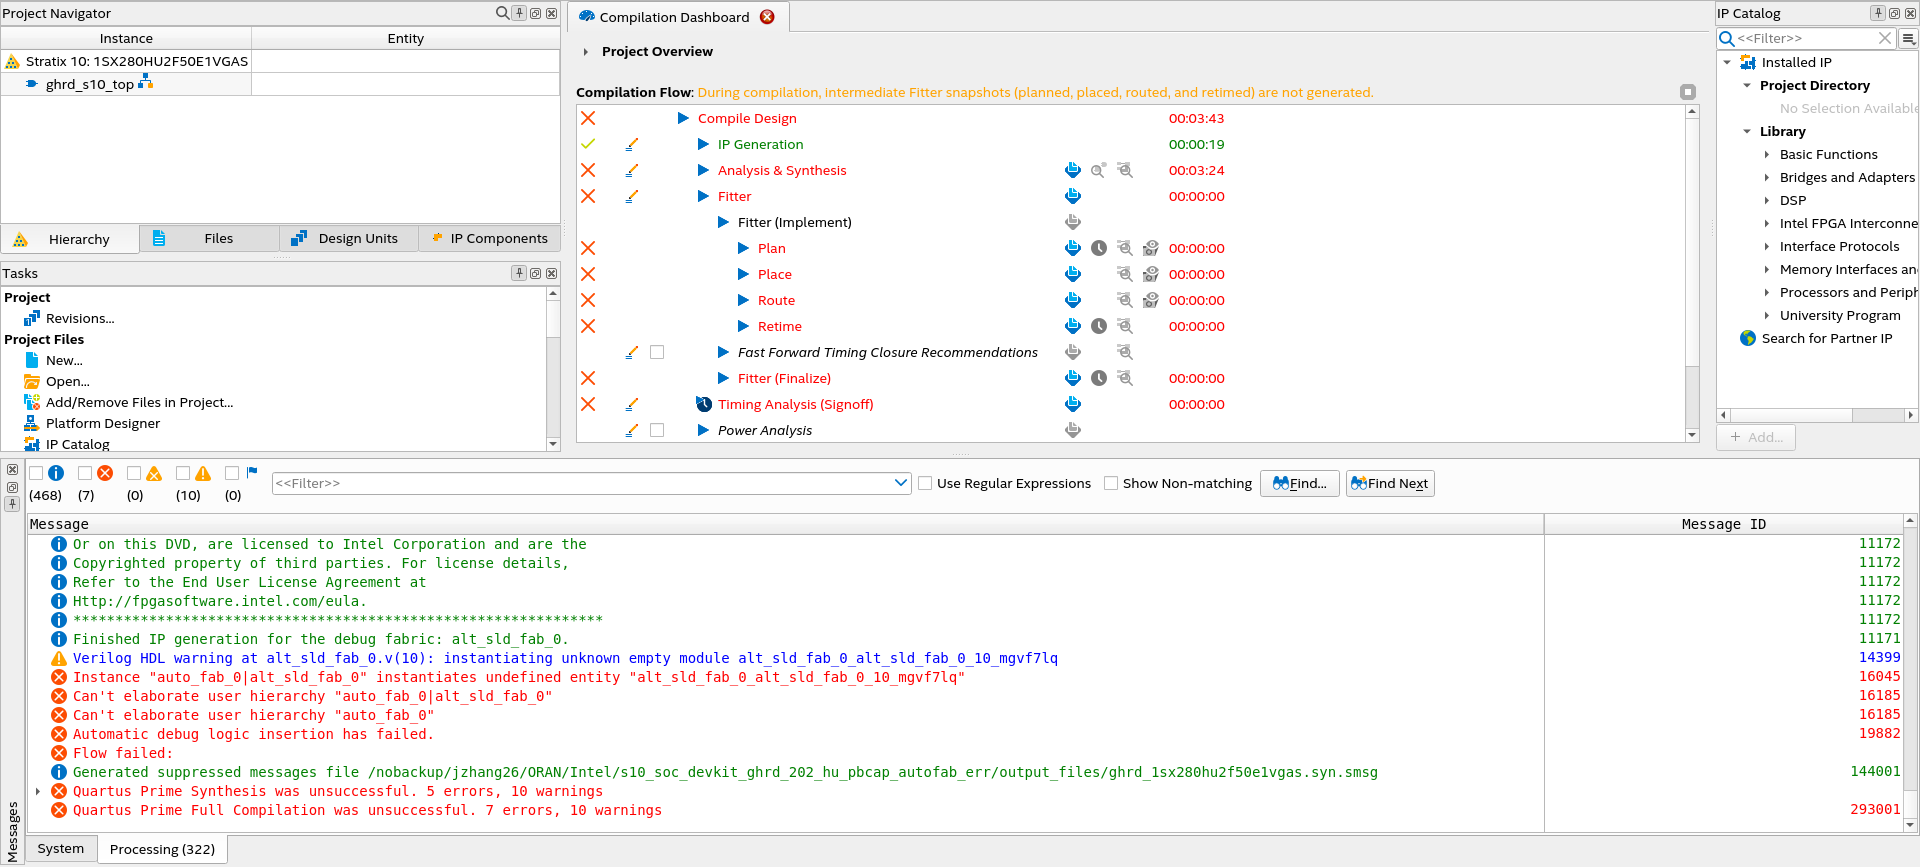The image size is (1920, 867).
Task: Click the clock icon in Plan row
Action: (1099, 248)
